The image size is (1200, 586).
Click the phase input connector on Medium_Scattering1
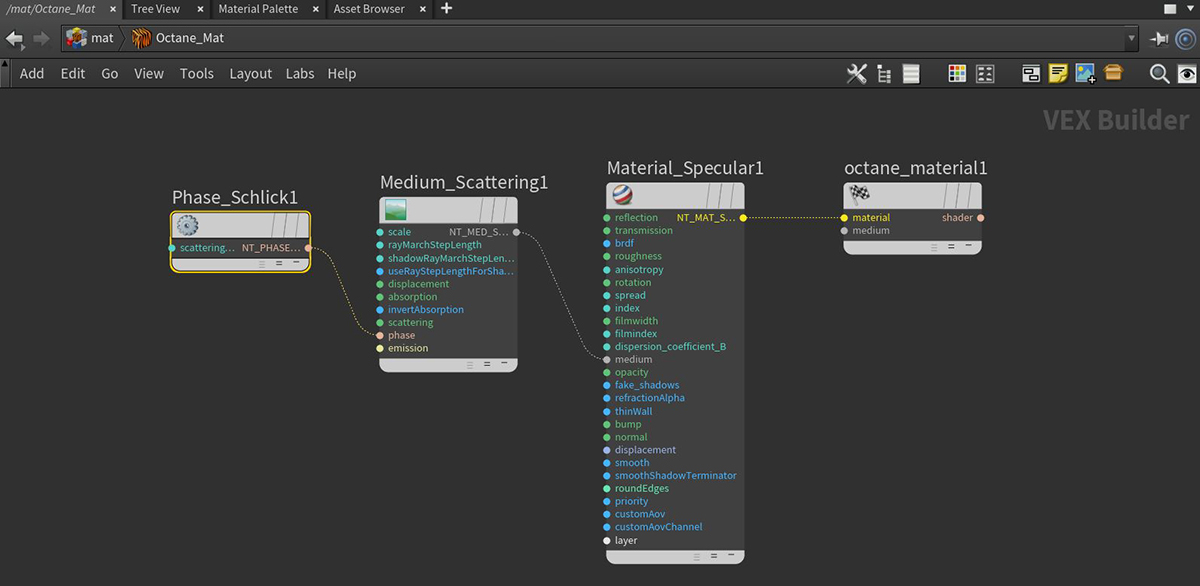(380, 336)
